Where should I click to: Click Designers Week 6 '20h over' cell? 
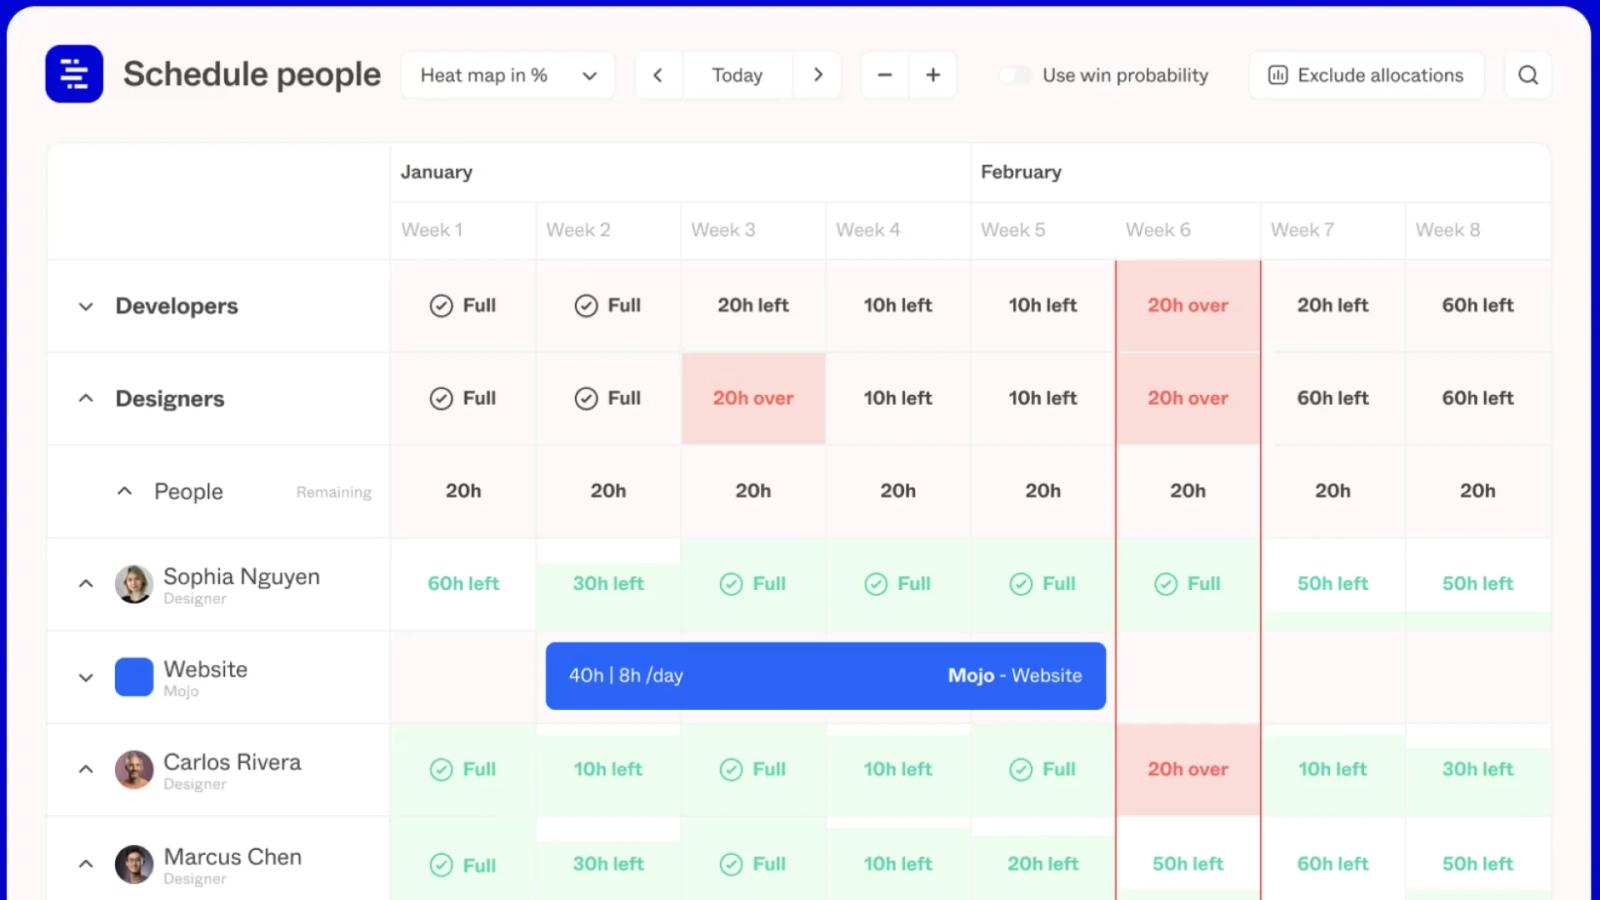click(1188, 398)
